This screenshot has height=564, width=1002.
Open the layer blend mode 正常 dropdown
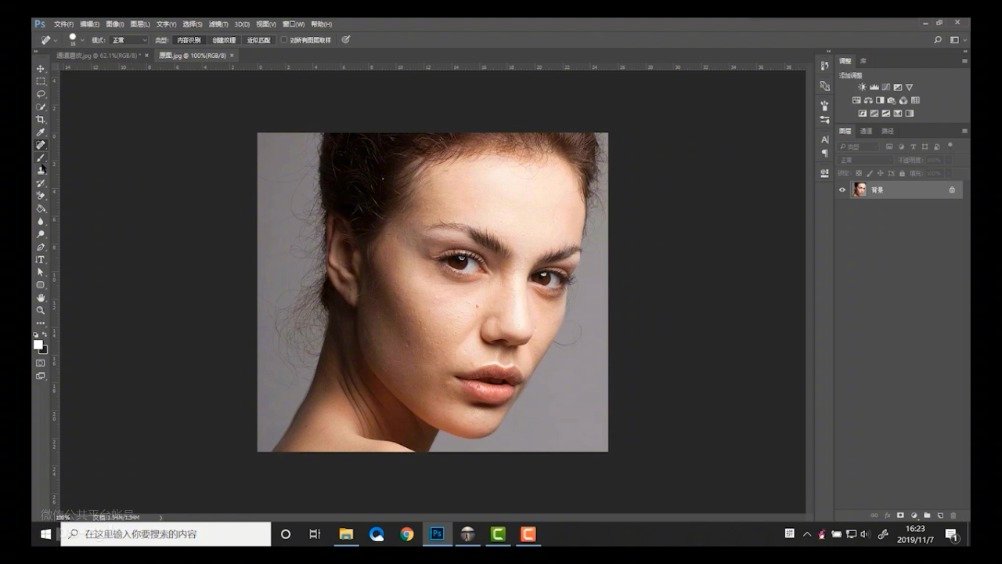(x=863, y=160)
